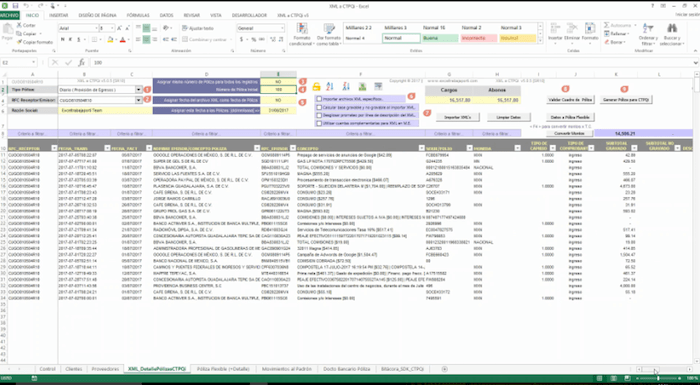Click the Ajustar texto wrap icon
Viewport: 700px width, 385px height.
tap(185, 28)
